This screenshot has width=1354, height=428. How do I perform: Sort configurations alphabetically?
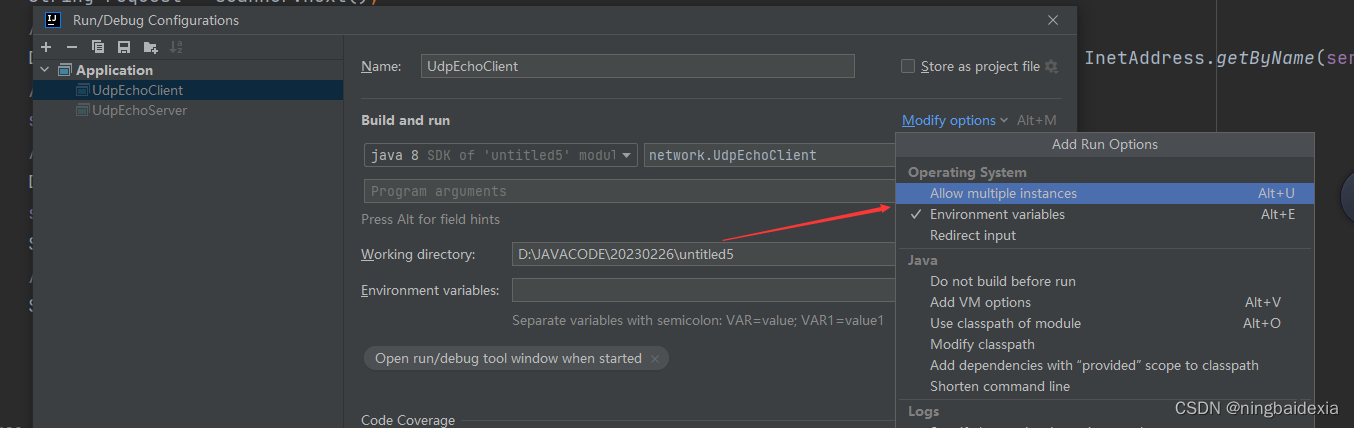click(177, 47)
